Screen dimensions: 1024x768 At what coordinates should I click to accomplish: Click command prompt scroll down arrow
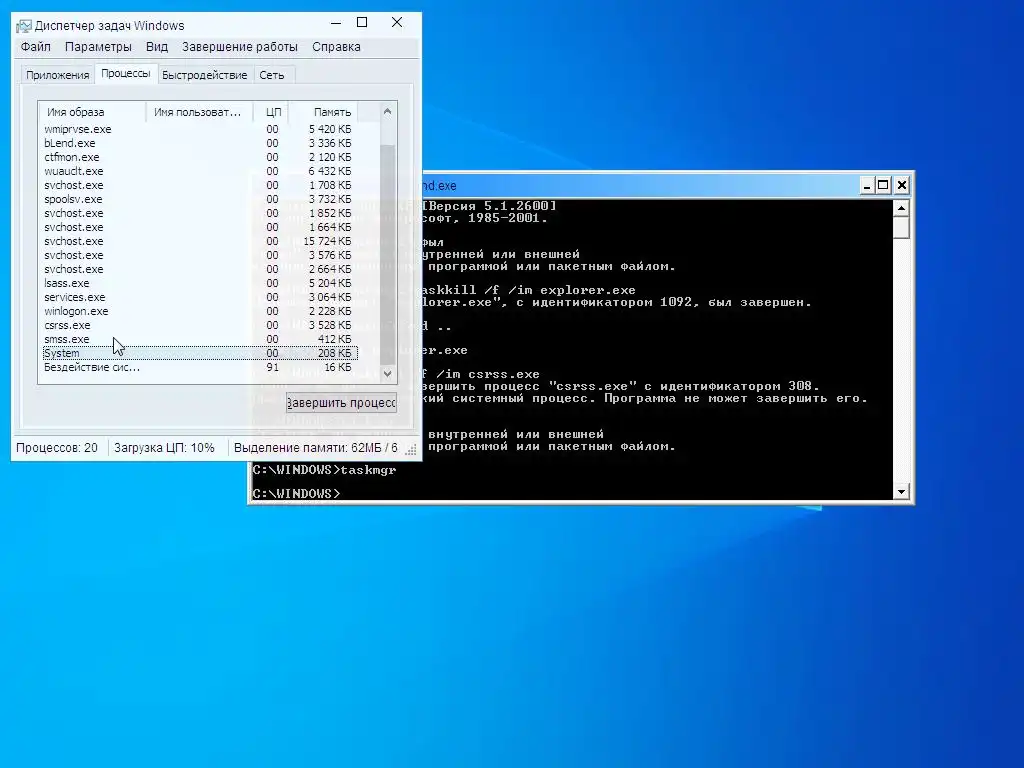click(x=901, y=492)
